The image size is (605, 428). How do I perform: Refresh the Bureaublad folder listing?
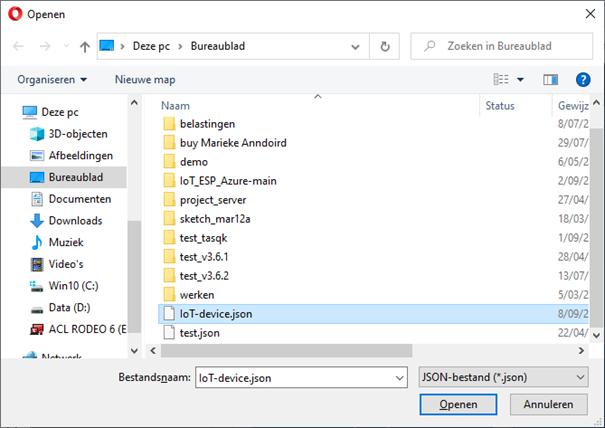(x=384, y=46)
